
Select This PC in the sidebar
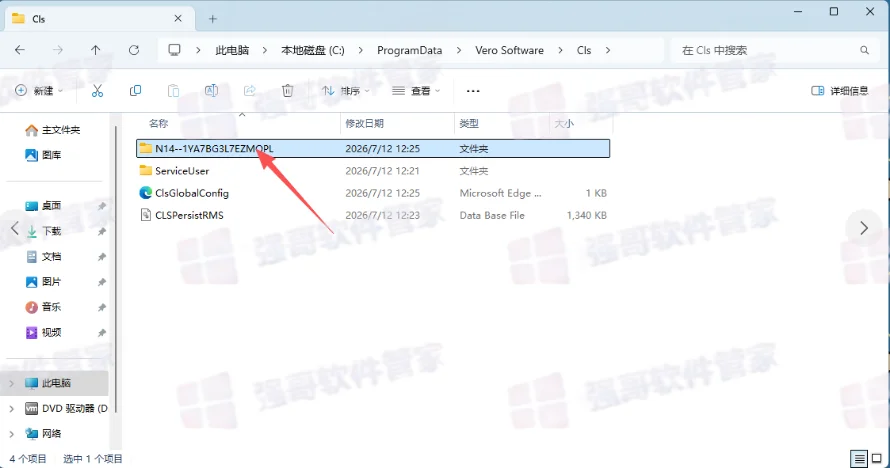pyautogui.click(x=56, y=383)
